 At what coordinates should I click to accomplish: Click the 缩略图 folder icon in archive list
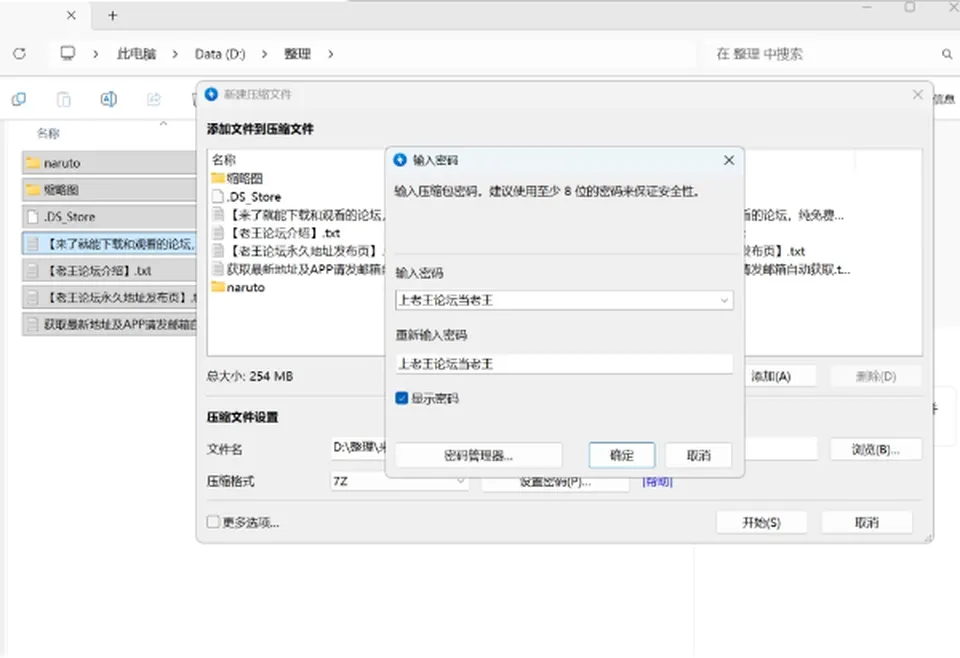click(x=218, y=178)
